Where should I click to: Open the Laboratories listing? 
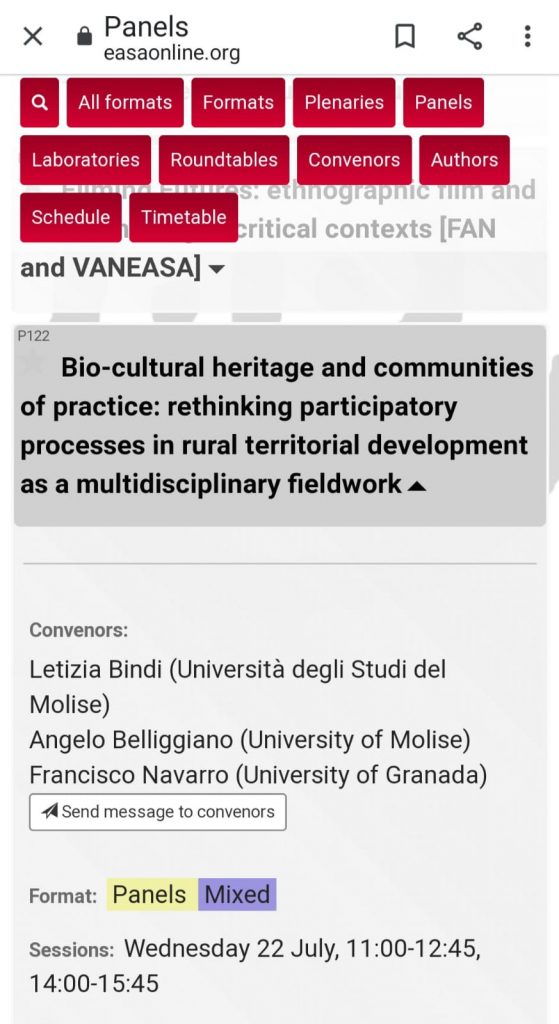[86, 160]
